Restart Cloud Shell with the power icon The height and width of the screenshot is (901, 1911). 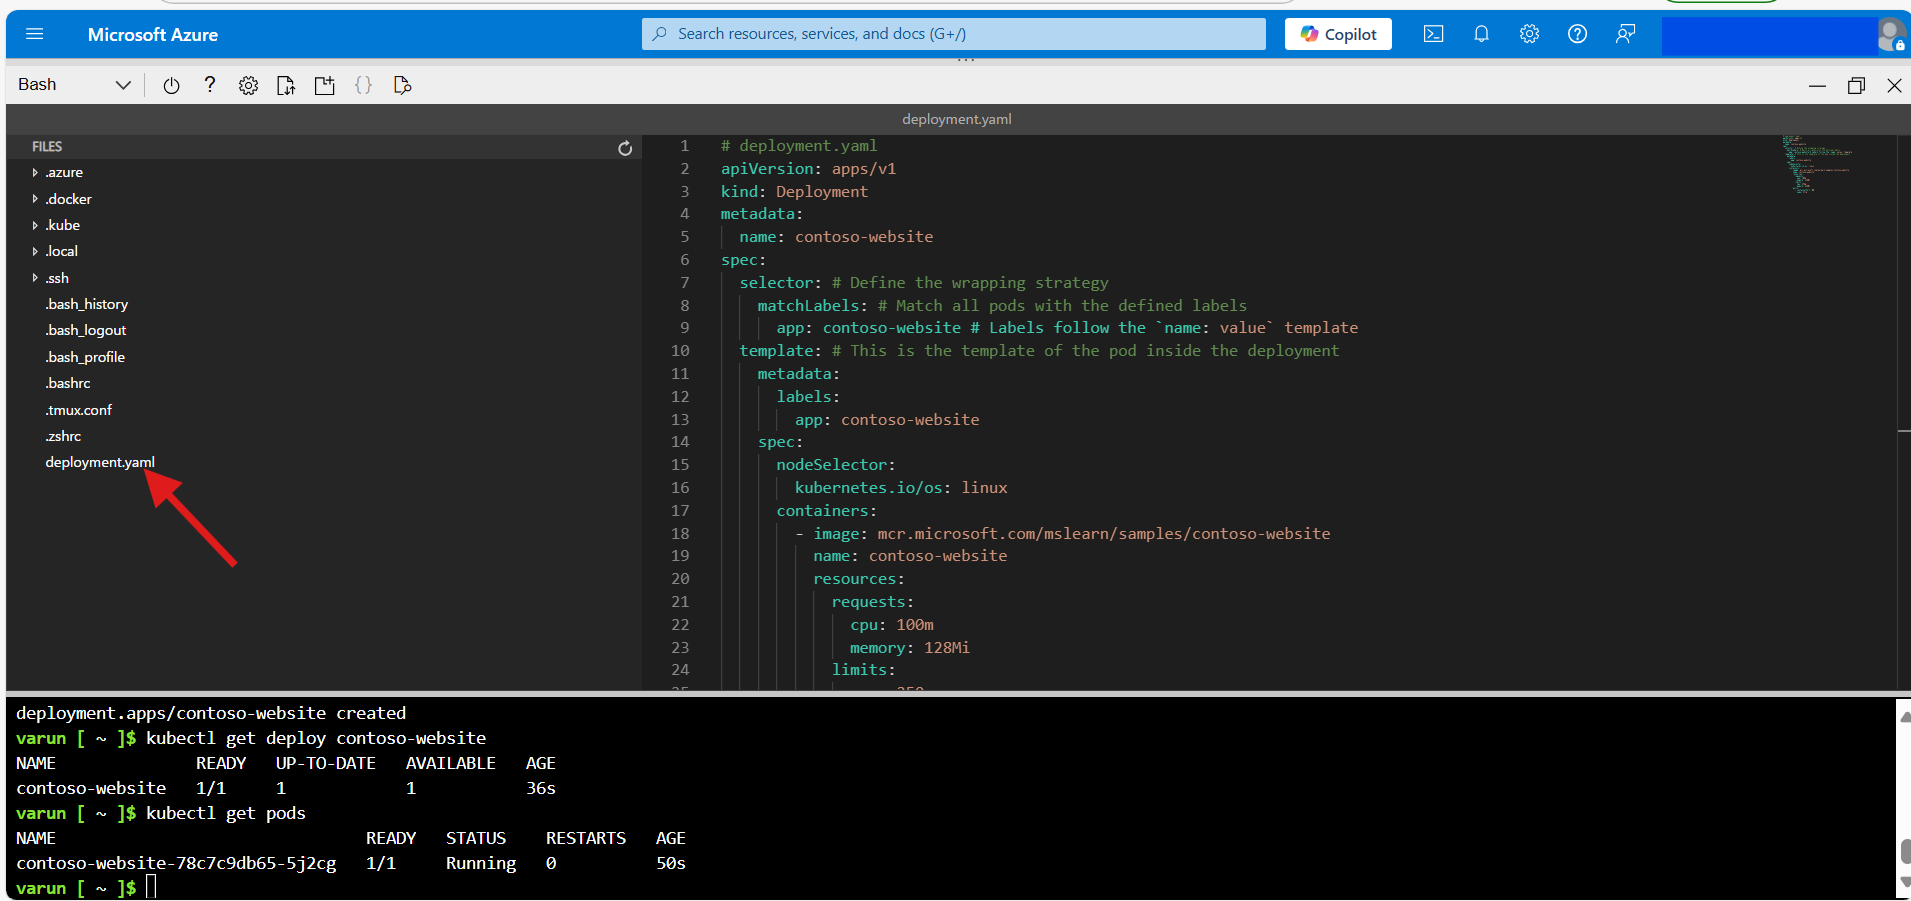point(171,85)
